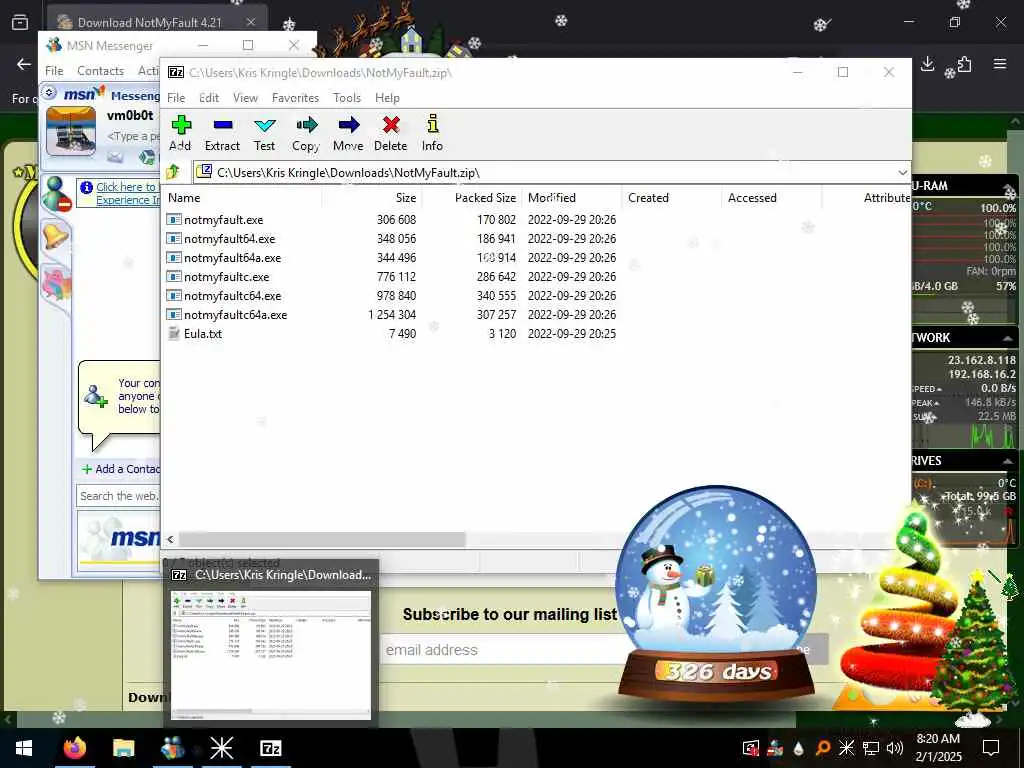Screen dimensions: 1024x768
Task: Open Windows Start menu
Action: [24, 748]
